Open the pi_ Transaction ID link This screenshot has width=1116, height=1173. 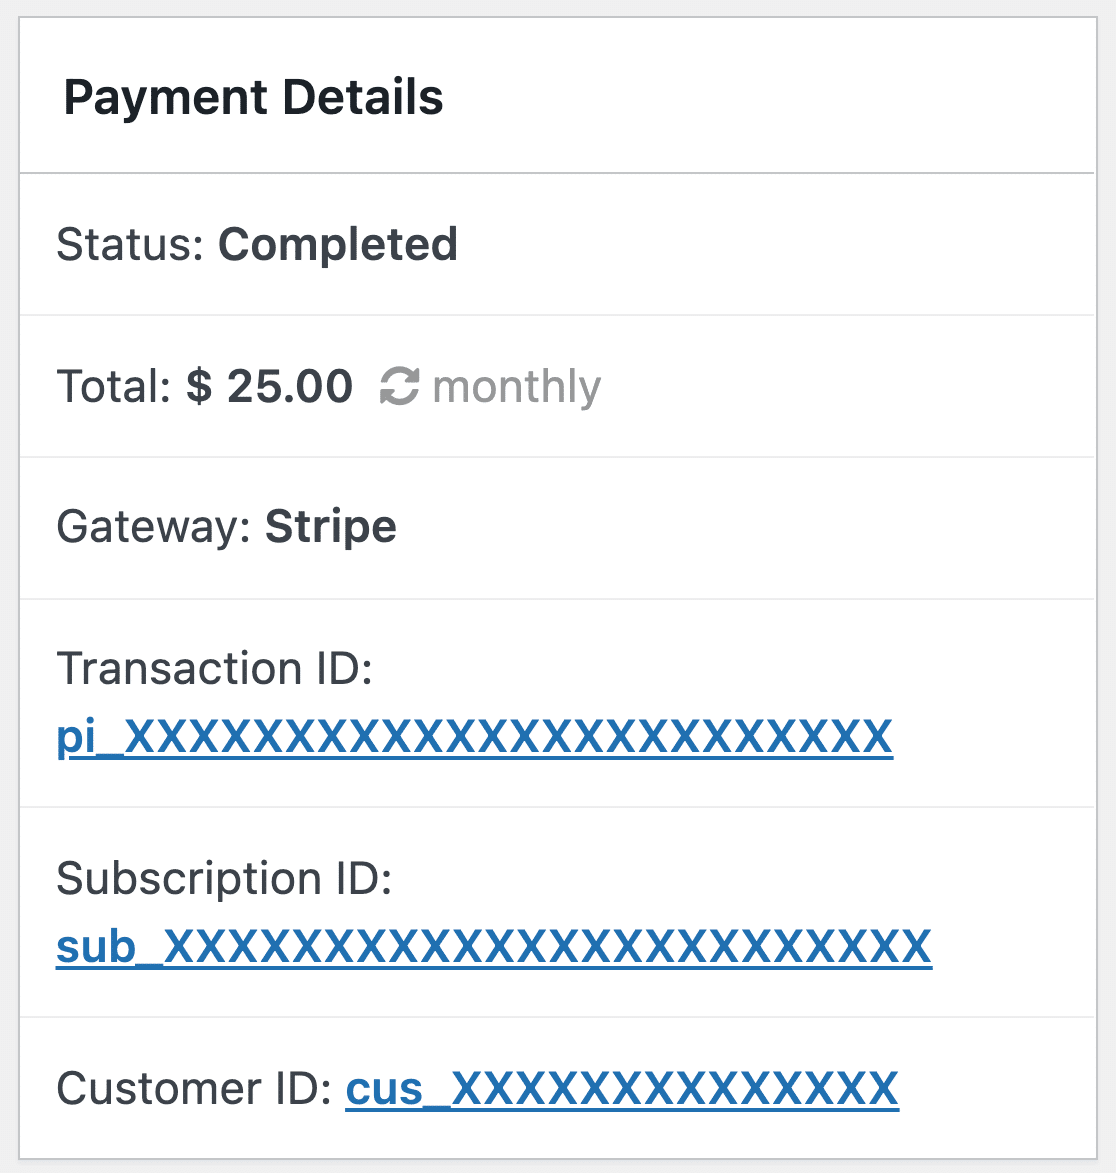pos(475,738)
